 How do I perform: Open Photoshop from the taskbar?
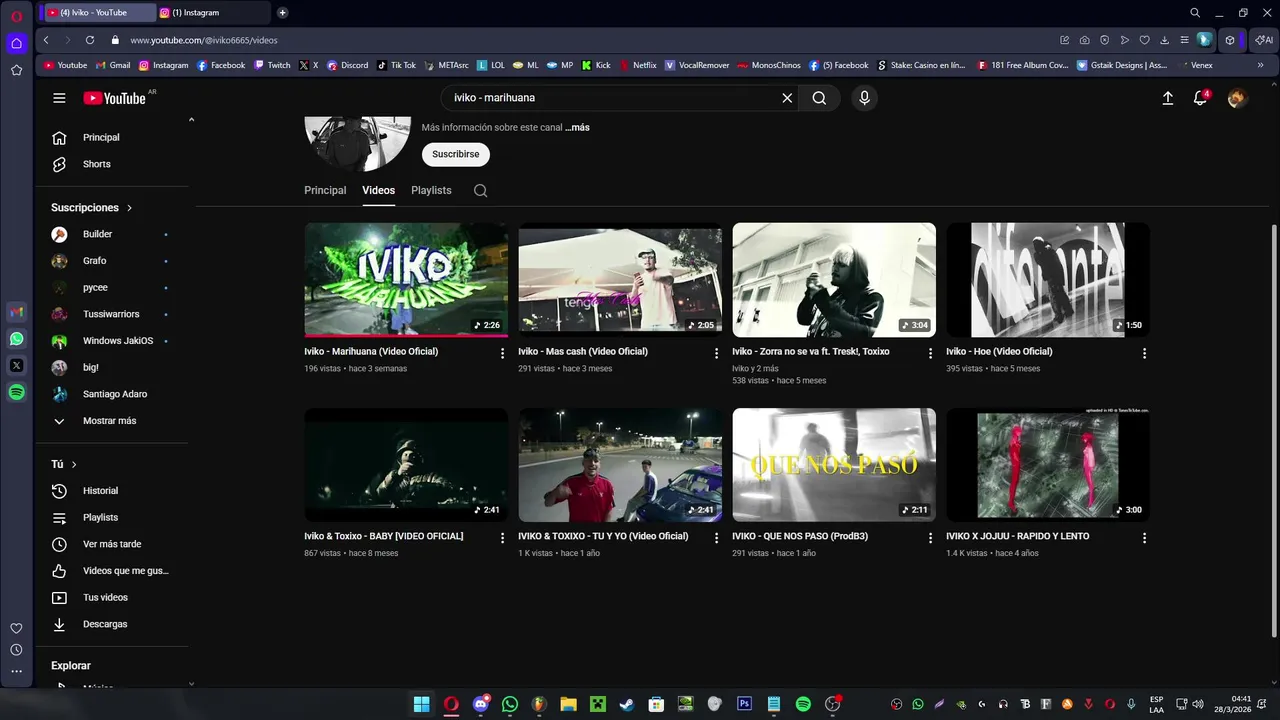click(744, 704)
